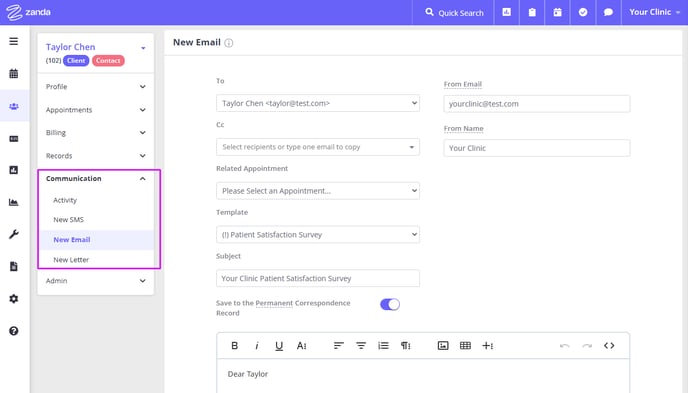
Task: Open the Related Appointment dropdown
Action: click(318, 191)
